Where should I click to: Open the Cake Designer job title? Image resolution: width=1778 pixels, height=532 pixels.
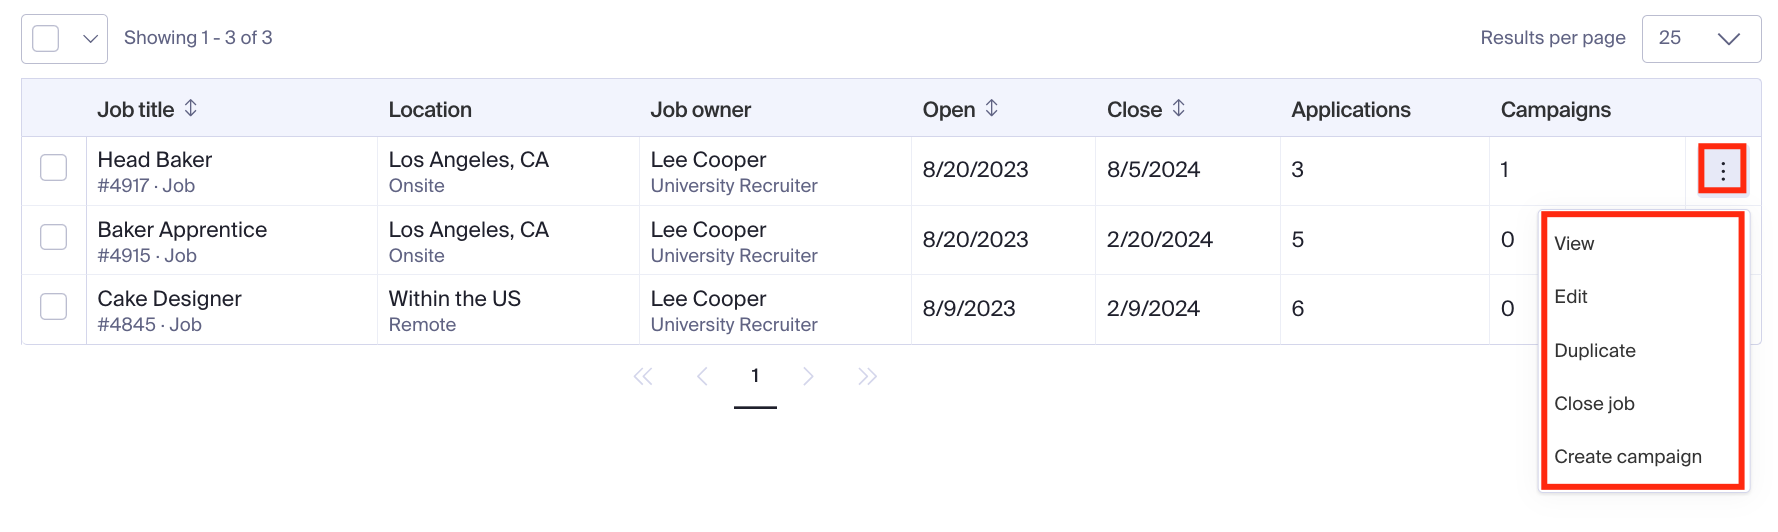click(170, 299)
